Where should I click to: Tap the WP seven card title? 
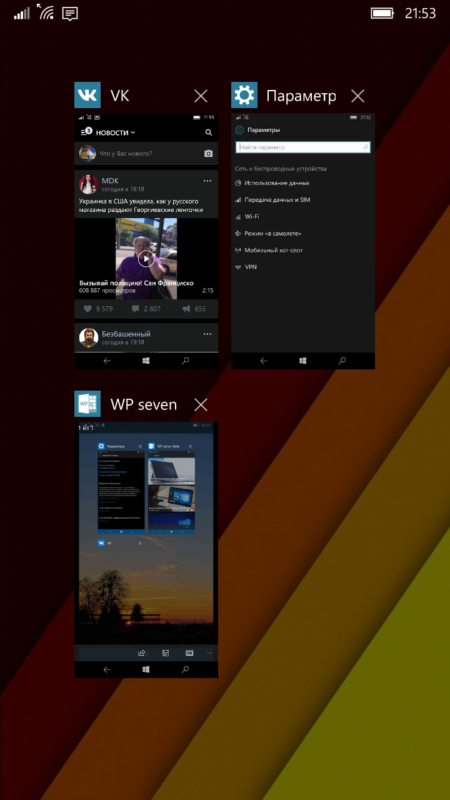coord(143,405)
